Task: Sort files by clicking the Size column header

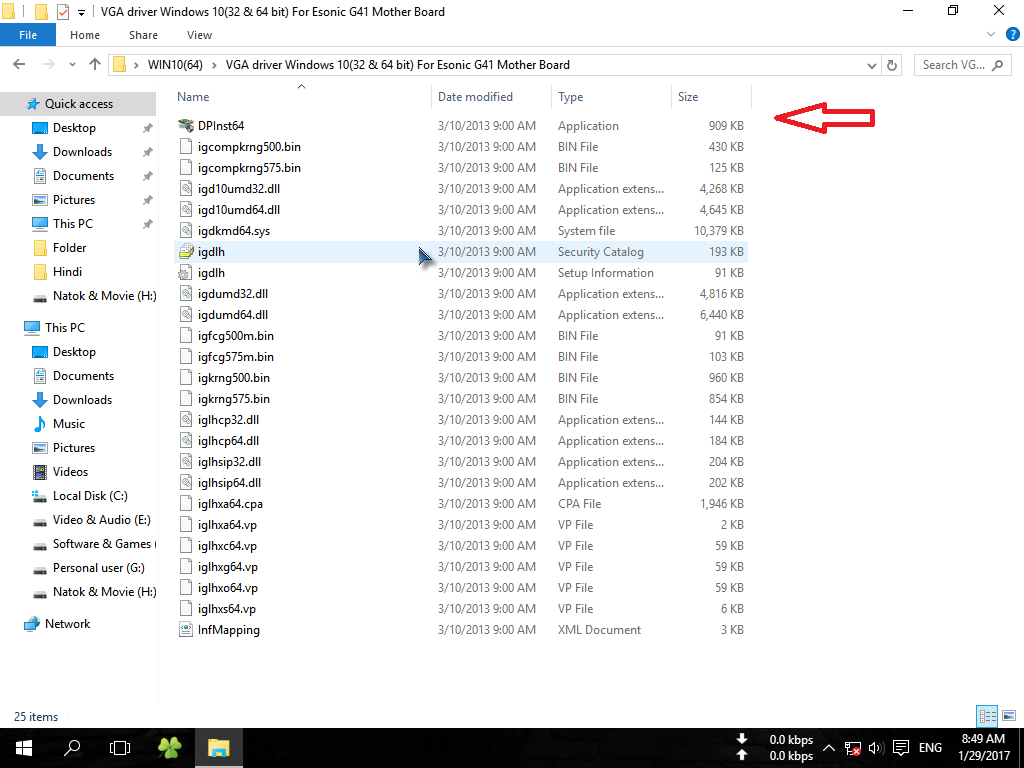Action: pos(689,96)
